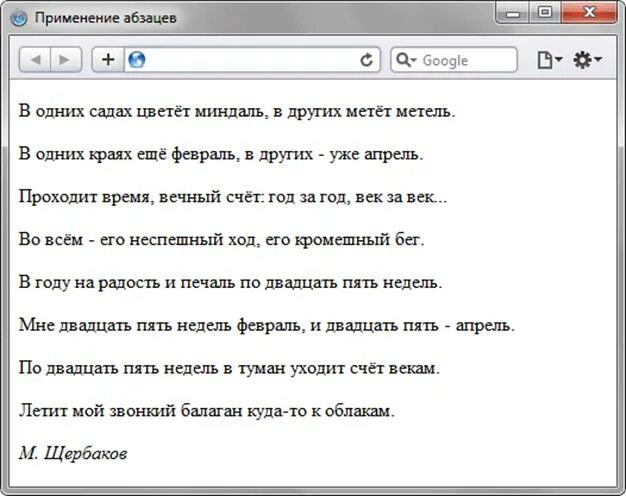Open the gear settings menu
The image size is (626, 496).
(587, 60)
